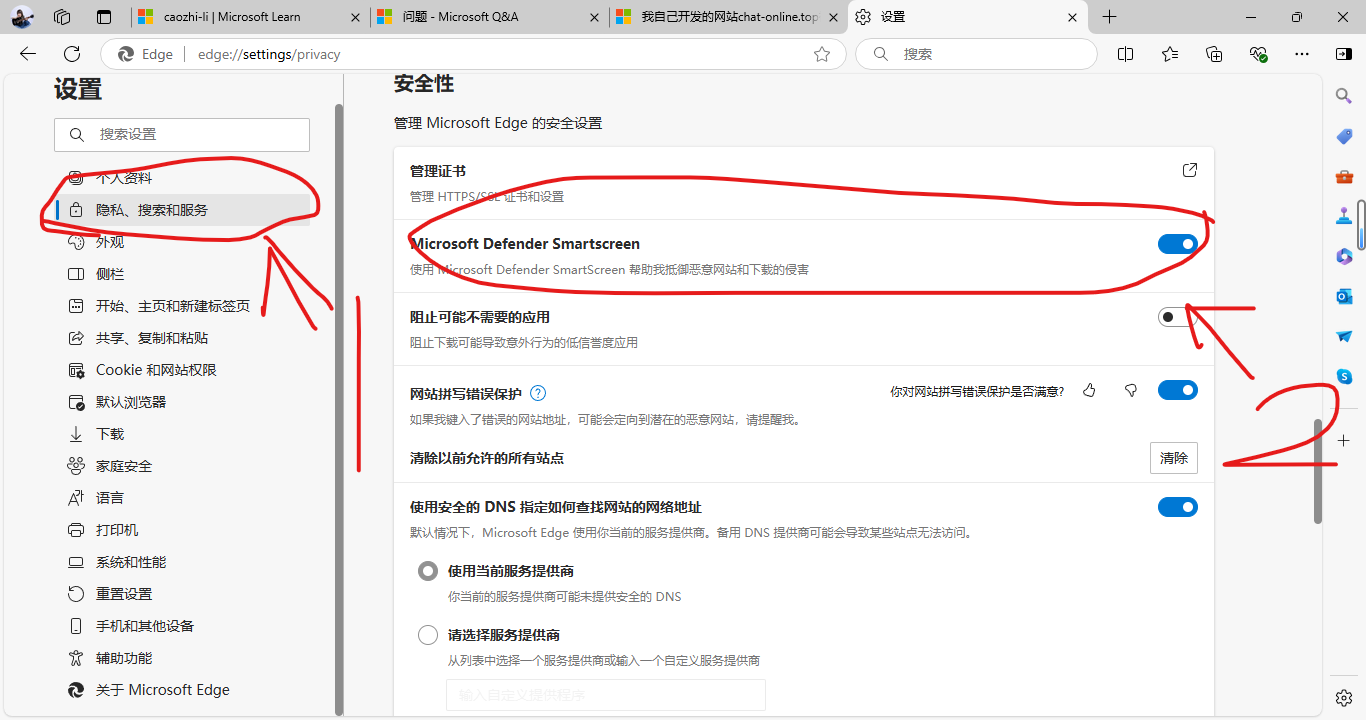
Task: Open sidebar Outlook icon
Action: [x=1344, y=296]
